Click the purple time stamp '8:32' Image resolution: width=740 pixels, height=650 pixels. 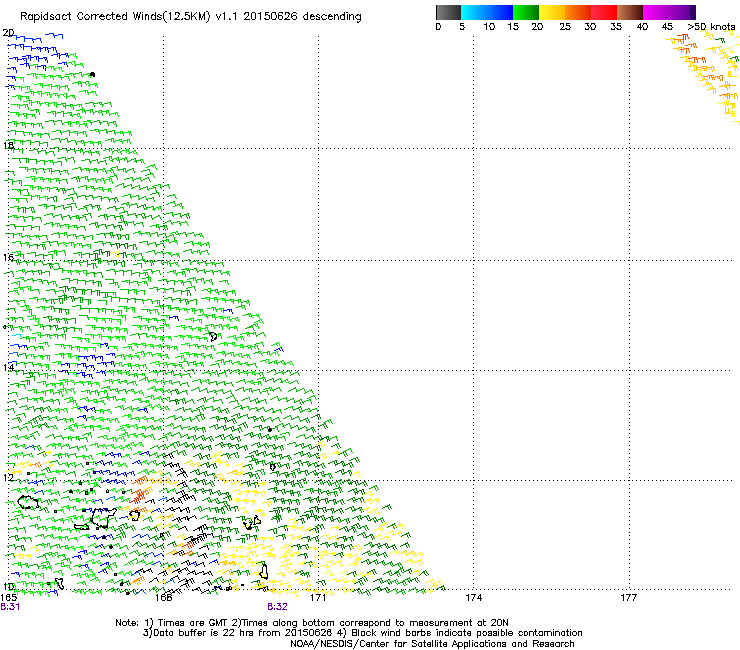pos(278,607)
